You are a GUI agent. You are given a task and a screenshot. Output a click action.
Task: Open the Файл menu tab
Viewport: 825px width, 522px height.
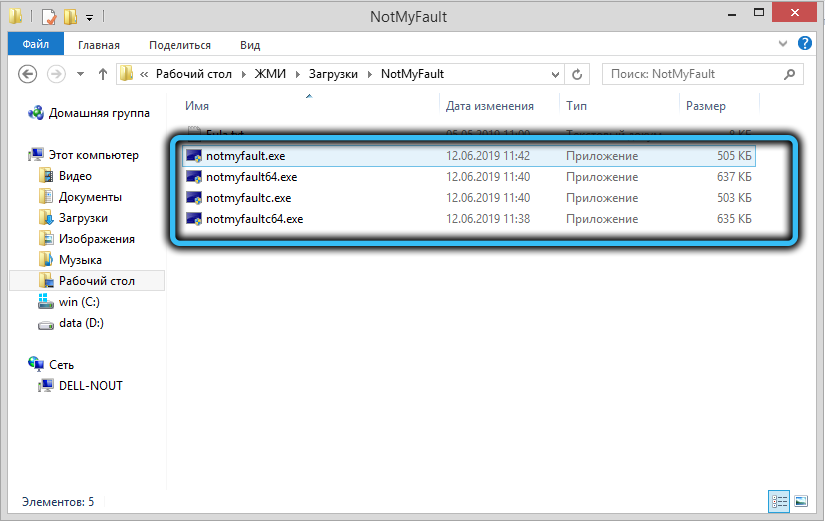click(35, 45)
